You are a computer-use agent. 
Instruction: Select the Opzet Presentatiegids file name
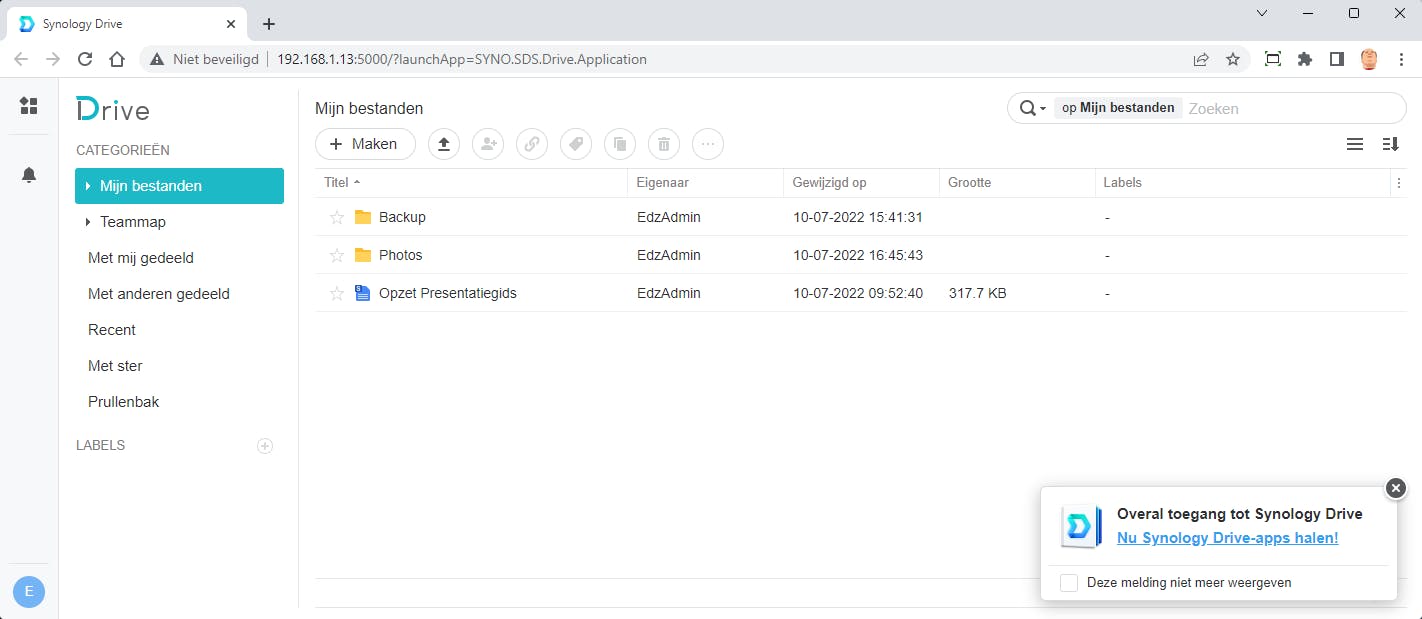click(x=448, y=293)
